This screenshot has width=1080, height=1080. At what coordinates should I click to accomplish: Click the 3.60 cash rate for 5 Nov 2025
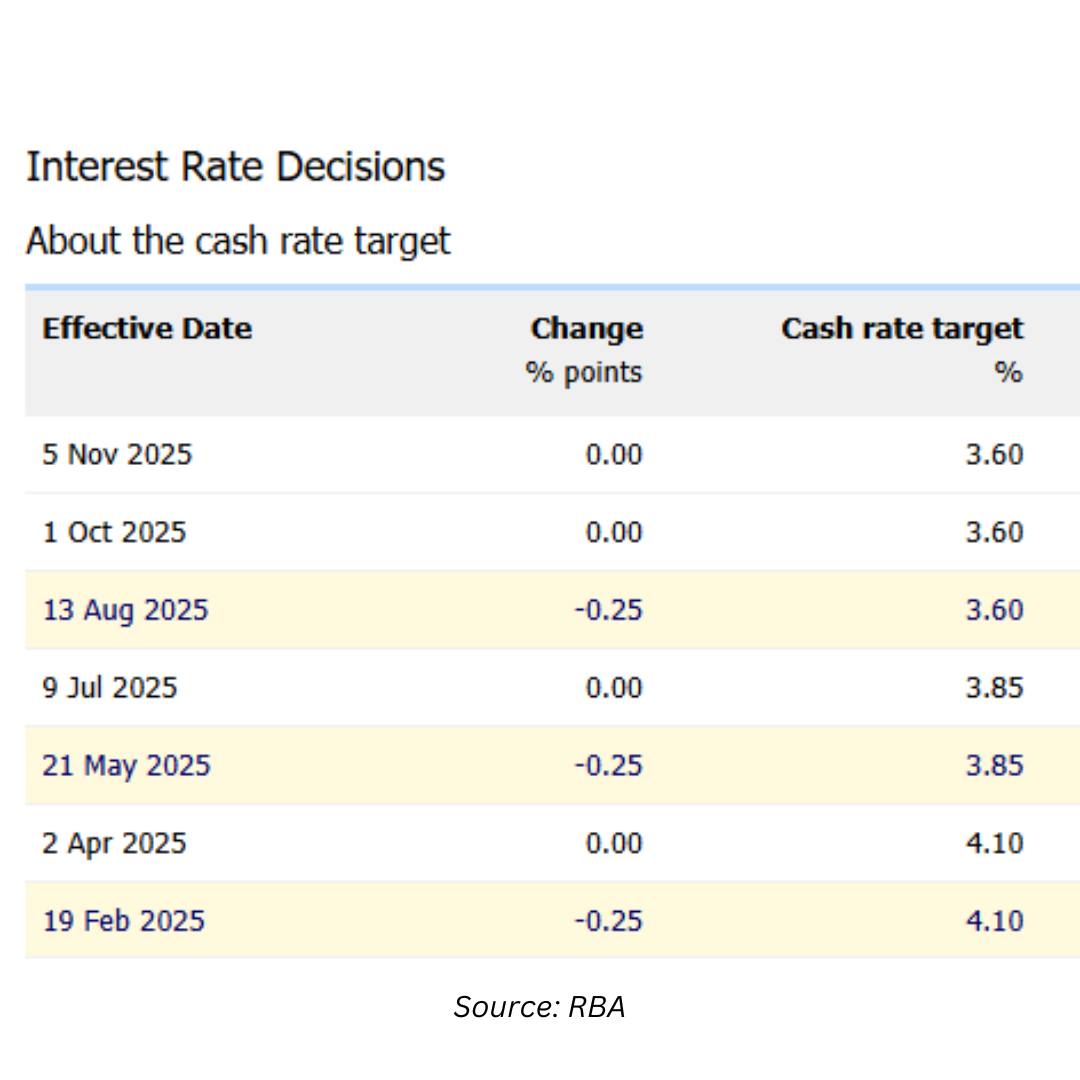pyautogui.click(x=995, y=455)
